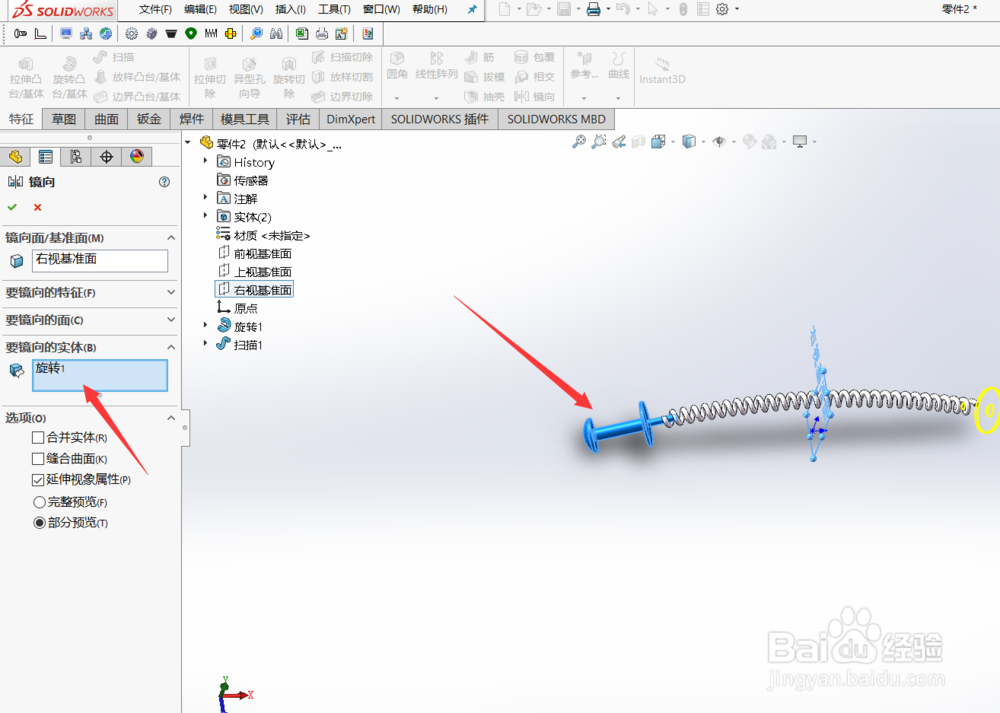Enable the 合并实体(R) checkbox

[x=38, y=437]
